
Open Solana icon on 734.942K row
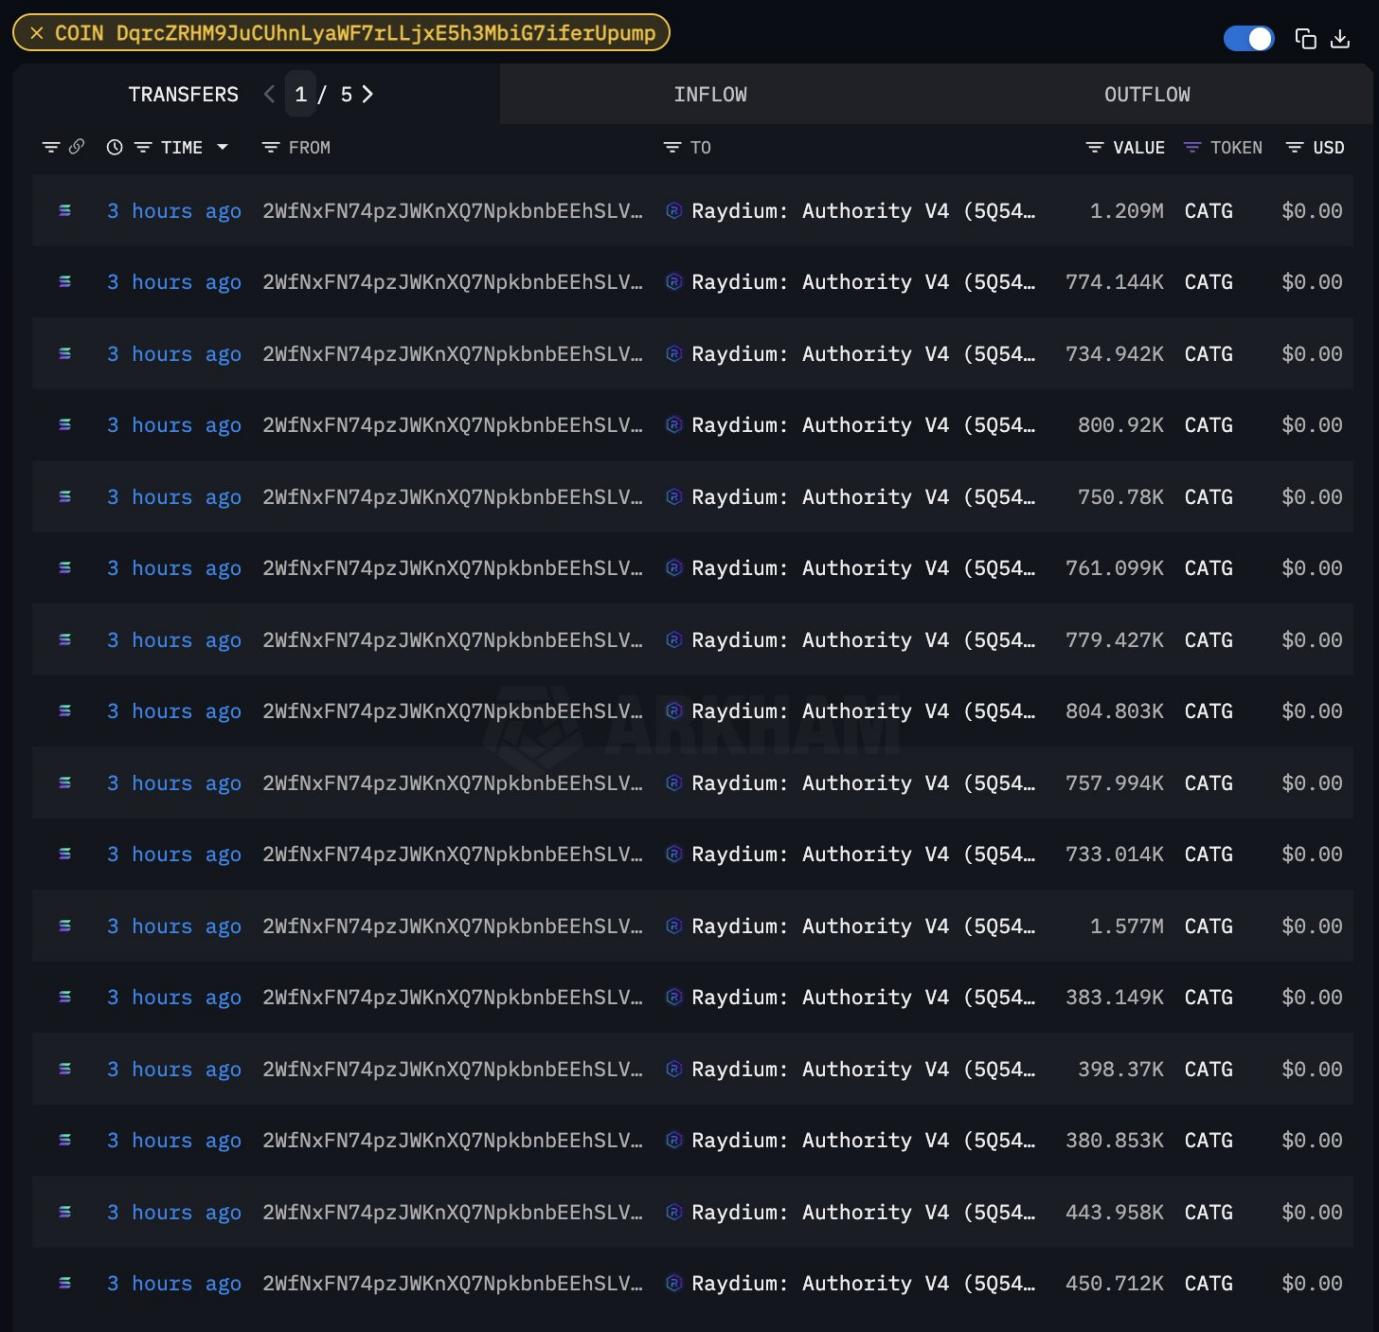click(65, 354)
